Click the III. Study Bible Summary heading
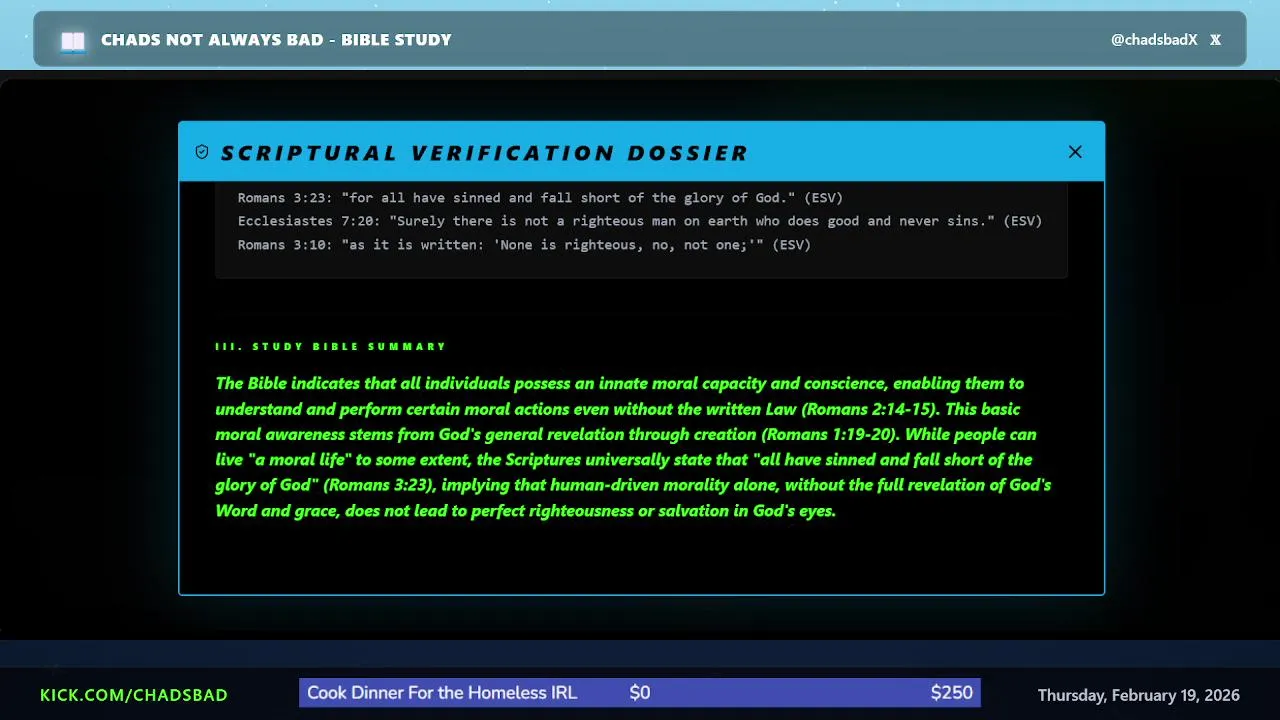Image resolution: width=1280 pixels, height=720 pixels. point(331,347)
